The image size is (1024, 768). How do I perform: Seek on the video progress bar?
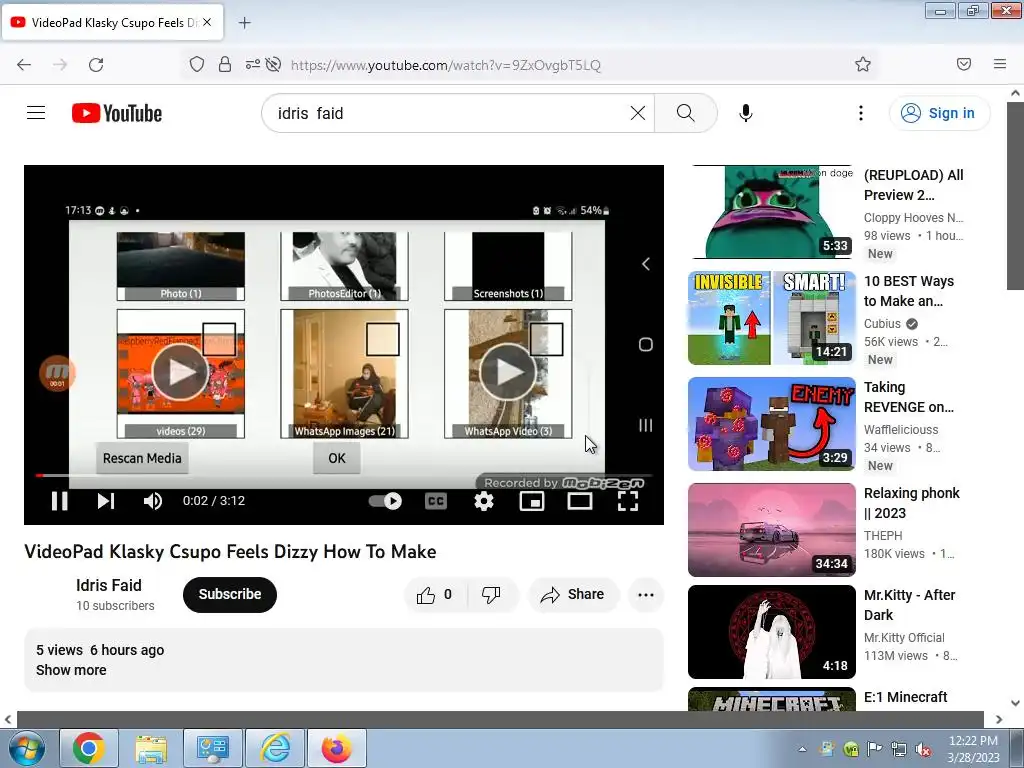pos(344,475)
